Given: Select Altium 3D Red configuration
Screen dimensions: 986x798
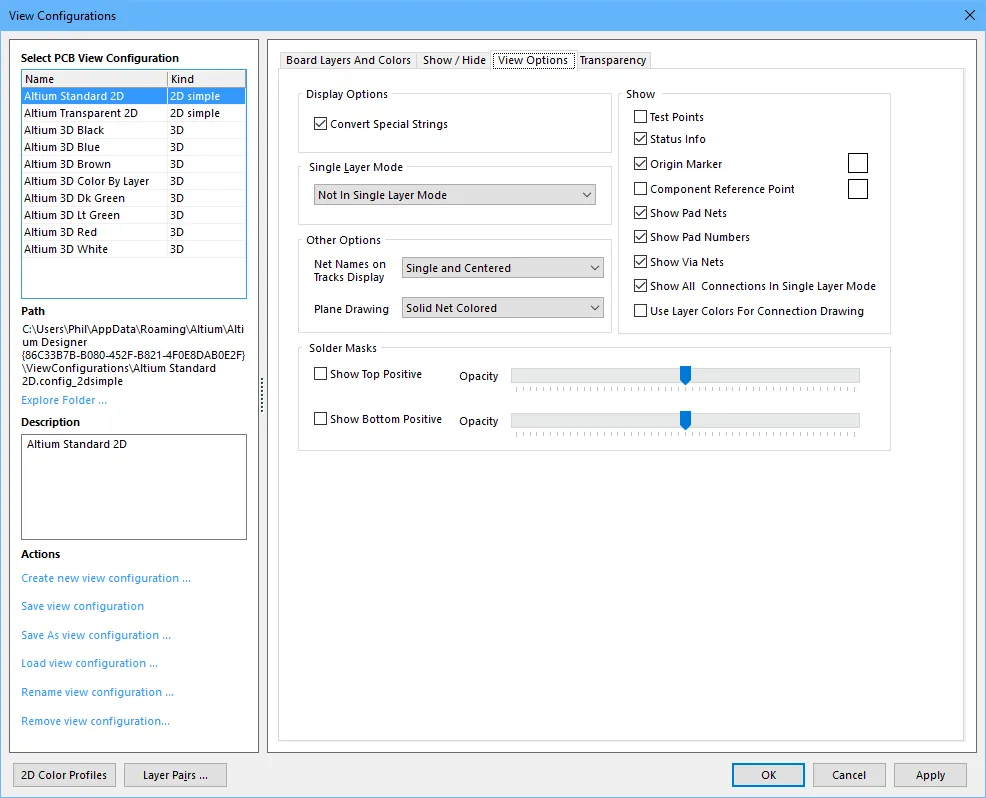Looking at the screenshot, I should (x=134, y=232).
